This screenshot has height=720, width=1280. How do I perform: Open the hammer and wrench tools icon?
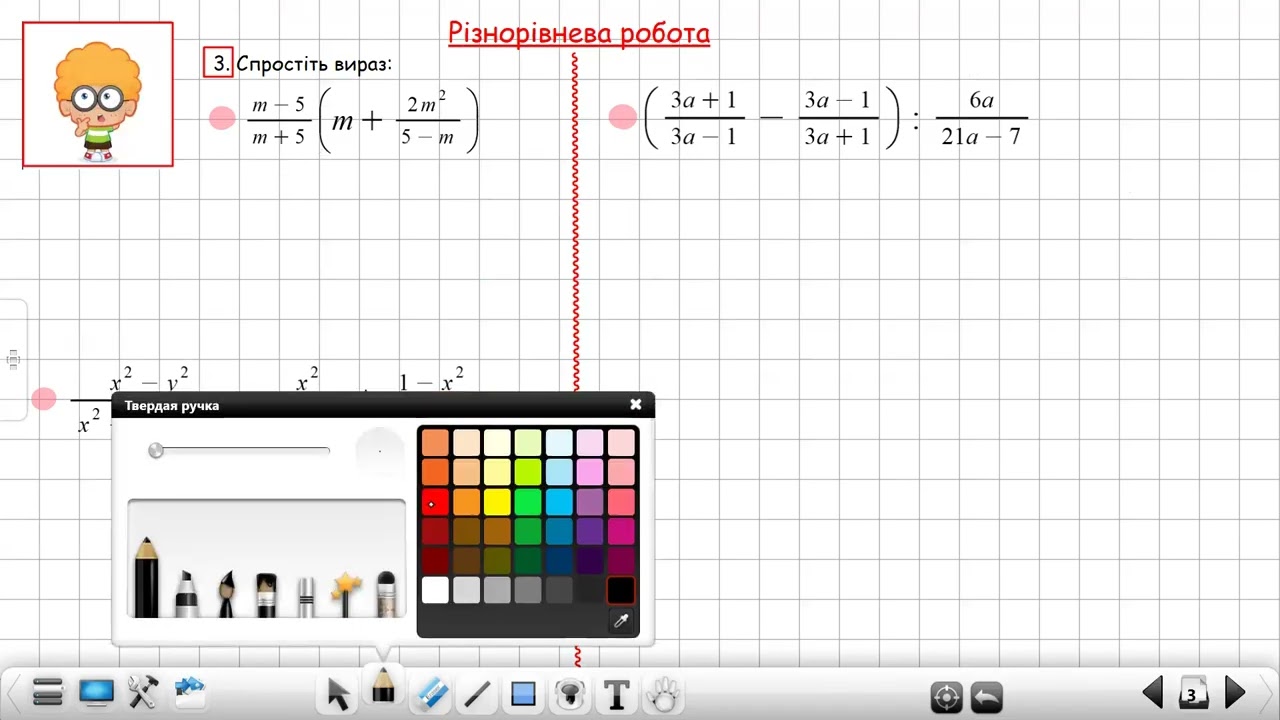(143, 691)
